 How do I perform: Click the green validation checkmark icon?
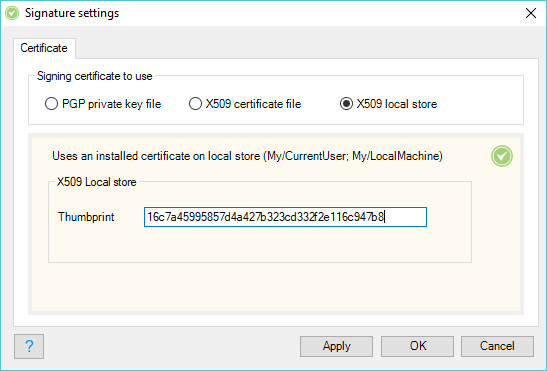tap(502, 156)
